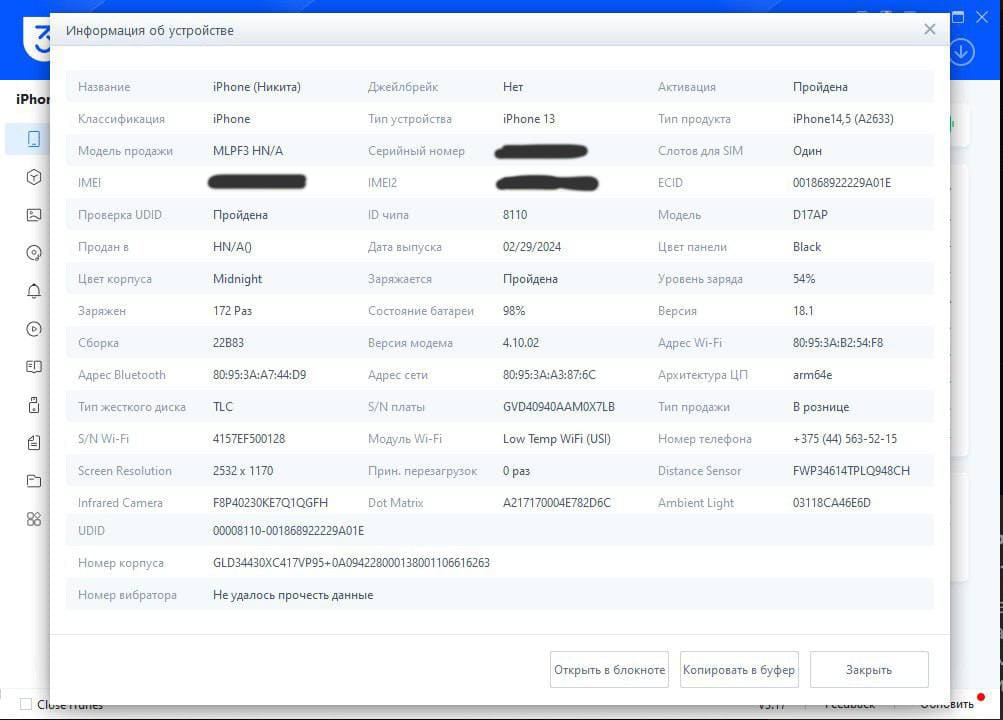Select Distance Sensor value FWP34614TPLQ948CH
This screenshot has width=1003, height=720.
click(x=851, y=471)
